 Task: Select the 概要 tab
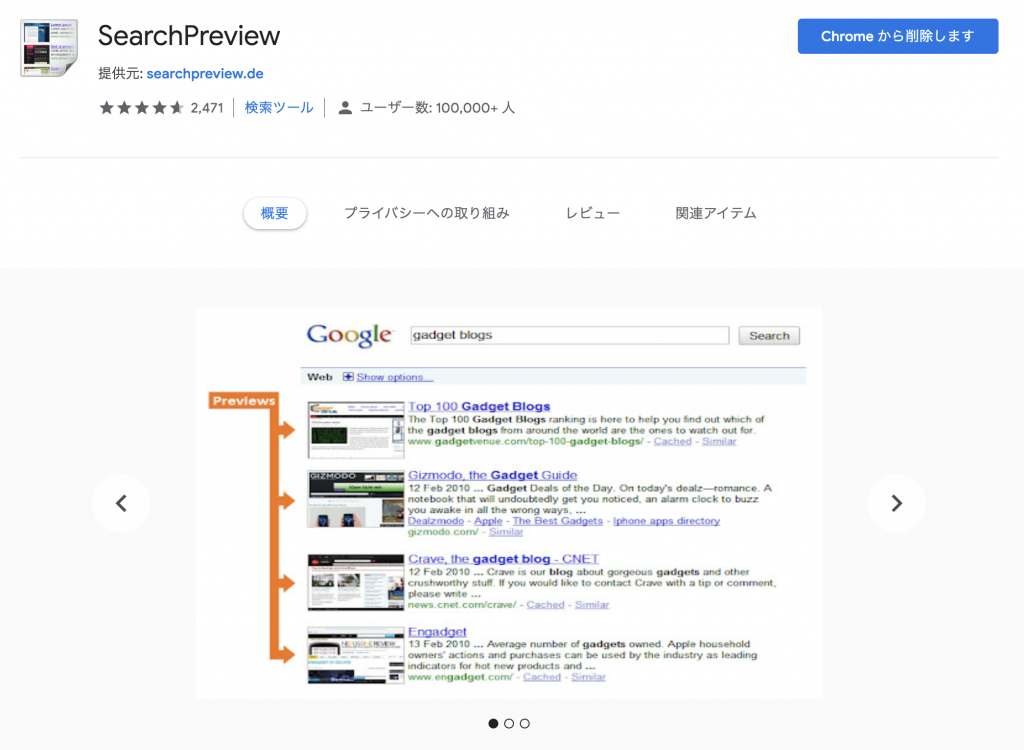pyautogui.click(x=274, y=213)
